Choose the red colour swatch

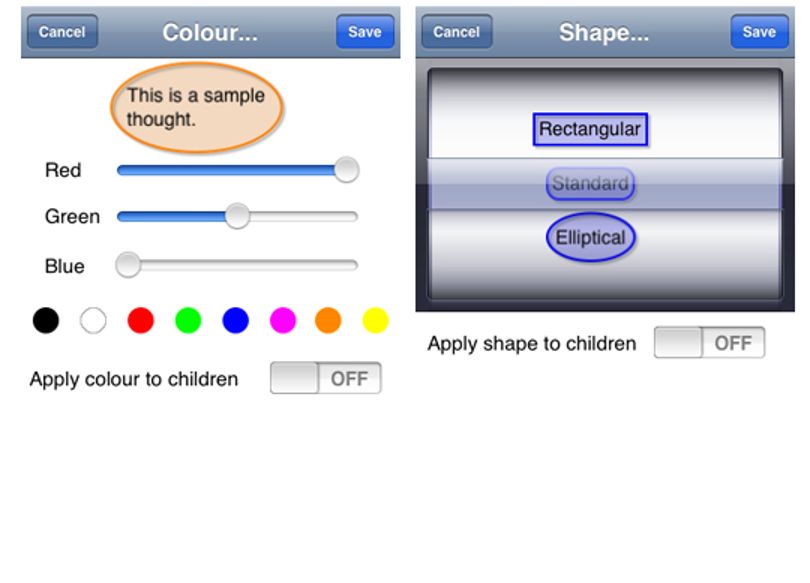[141, 320]
